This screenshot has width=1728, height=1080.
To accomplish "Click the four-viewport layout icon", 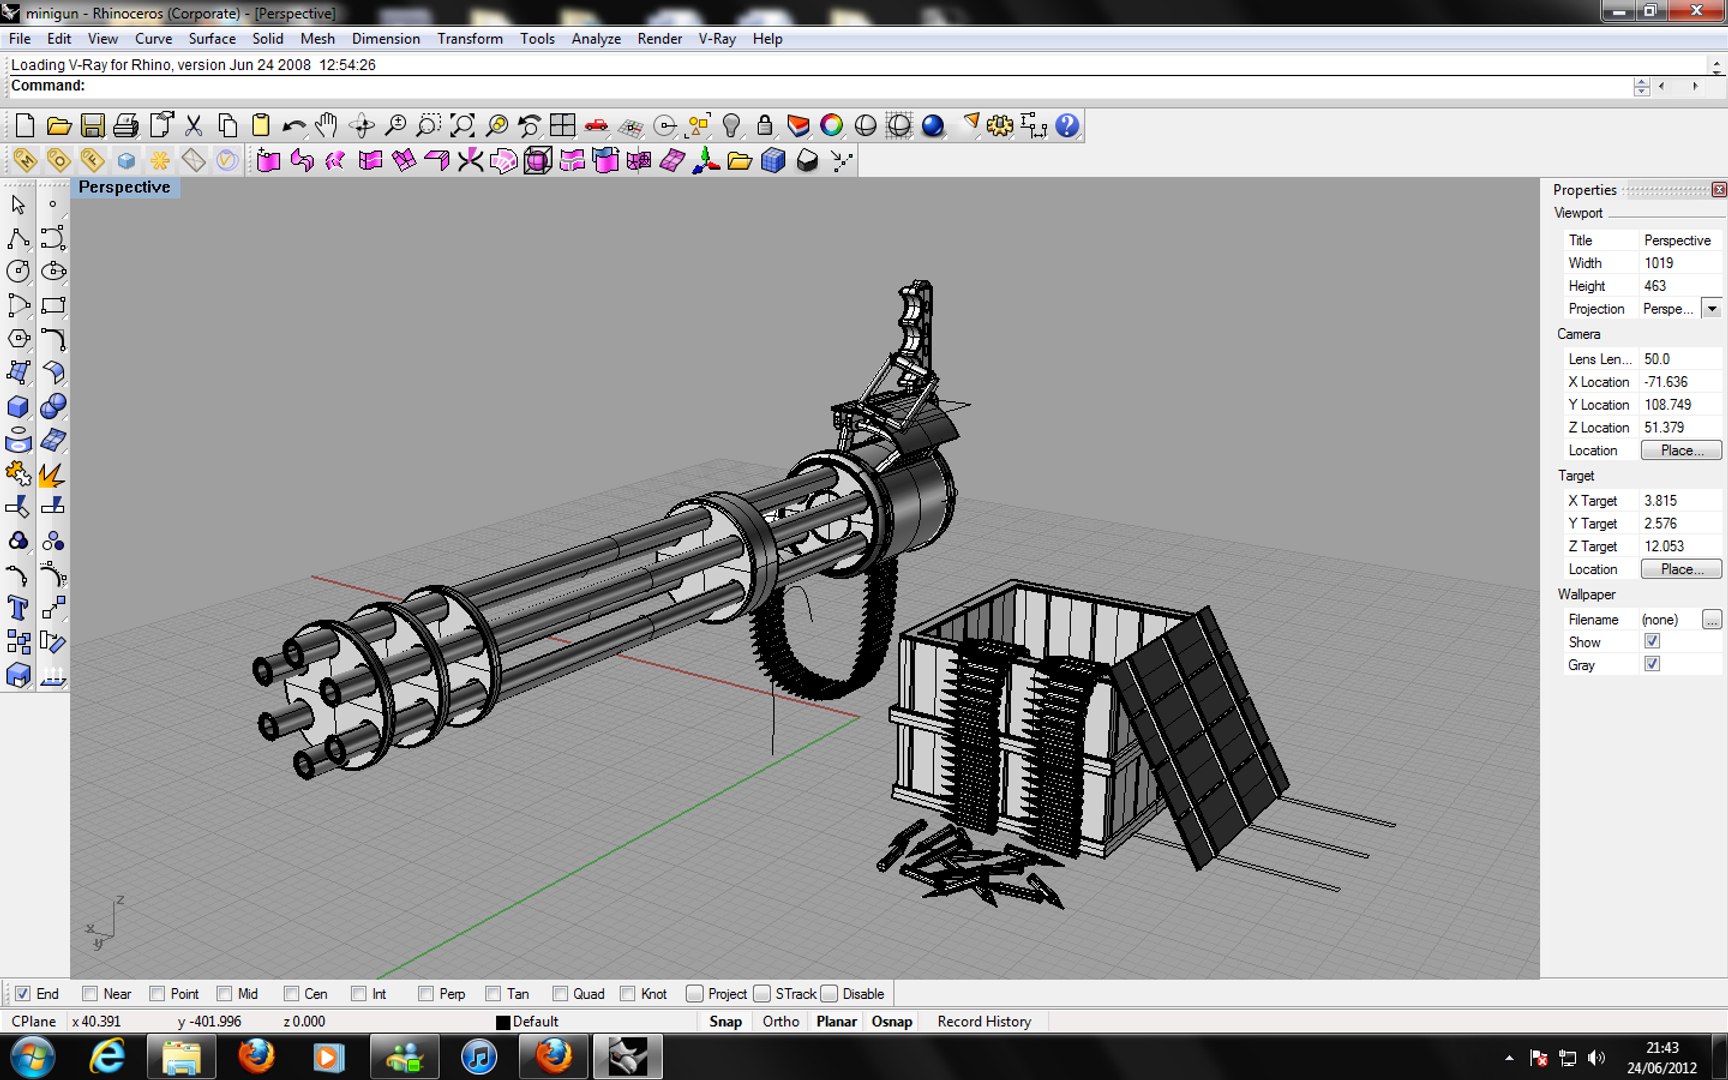I will pos(563,125).
